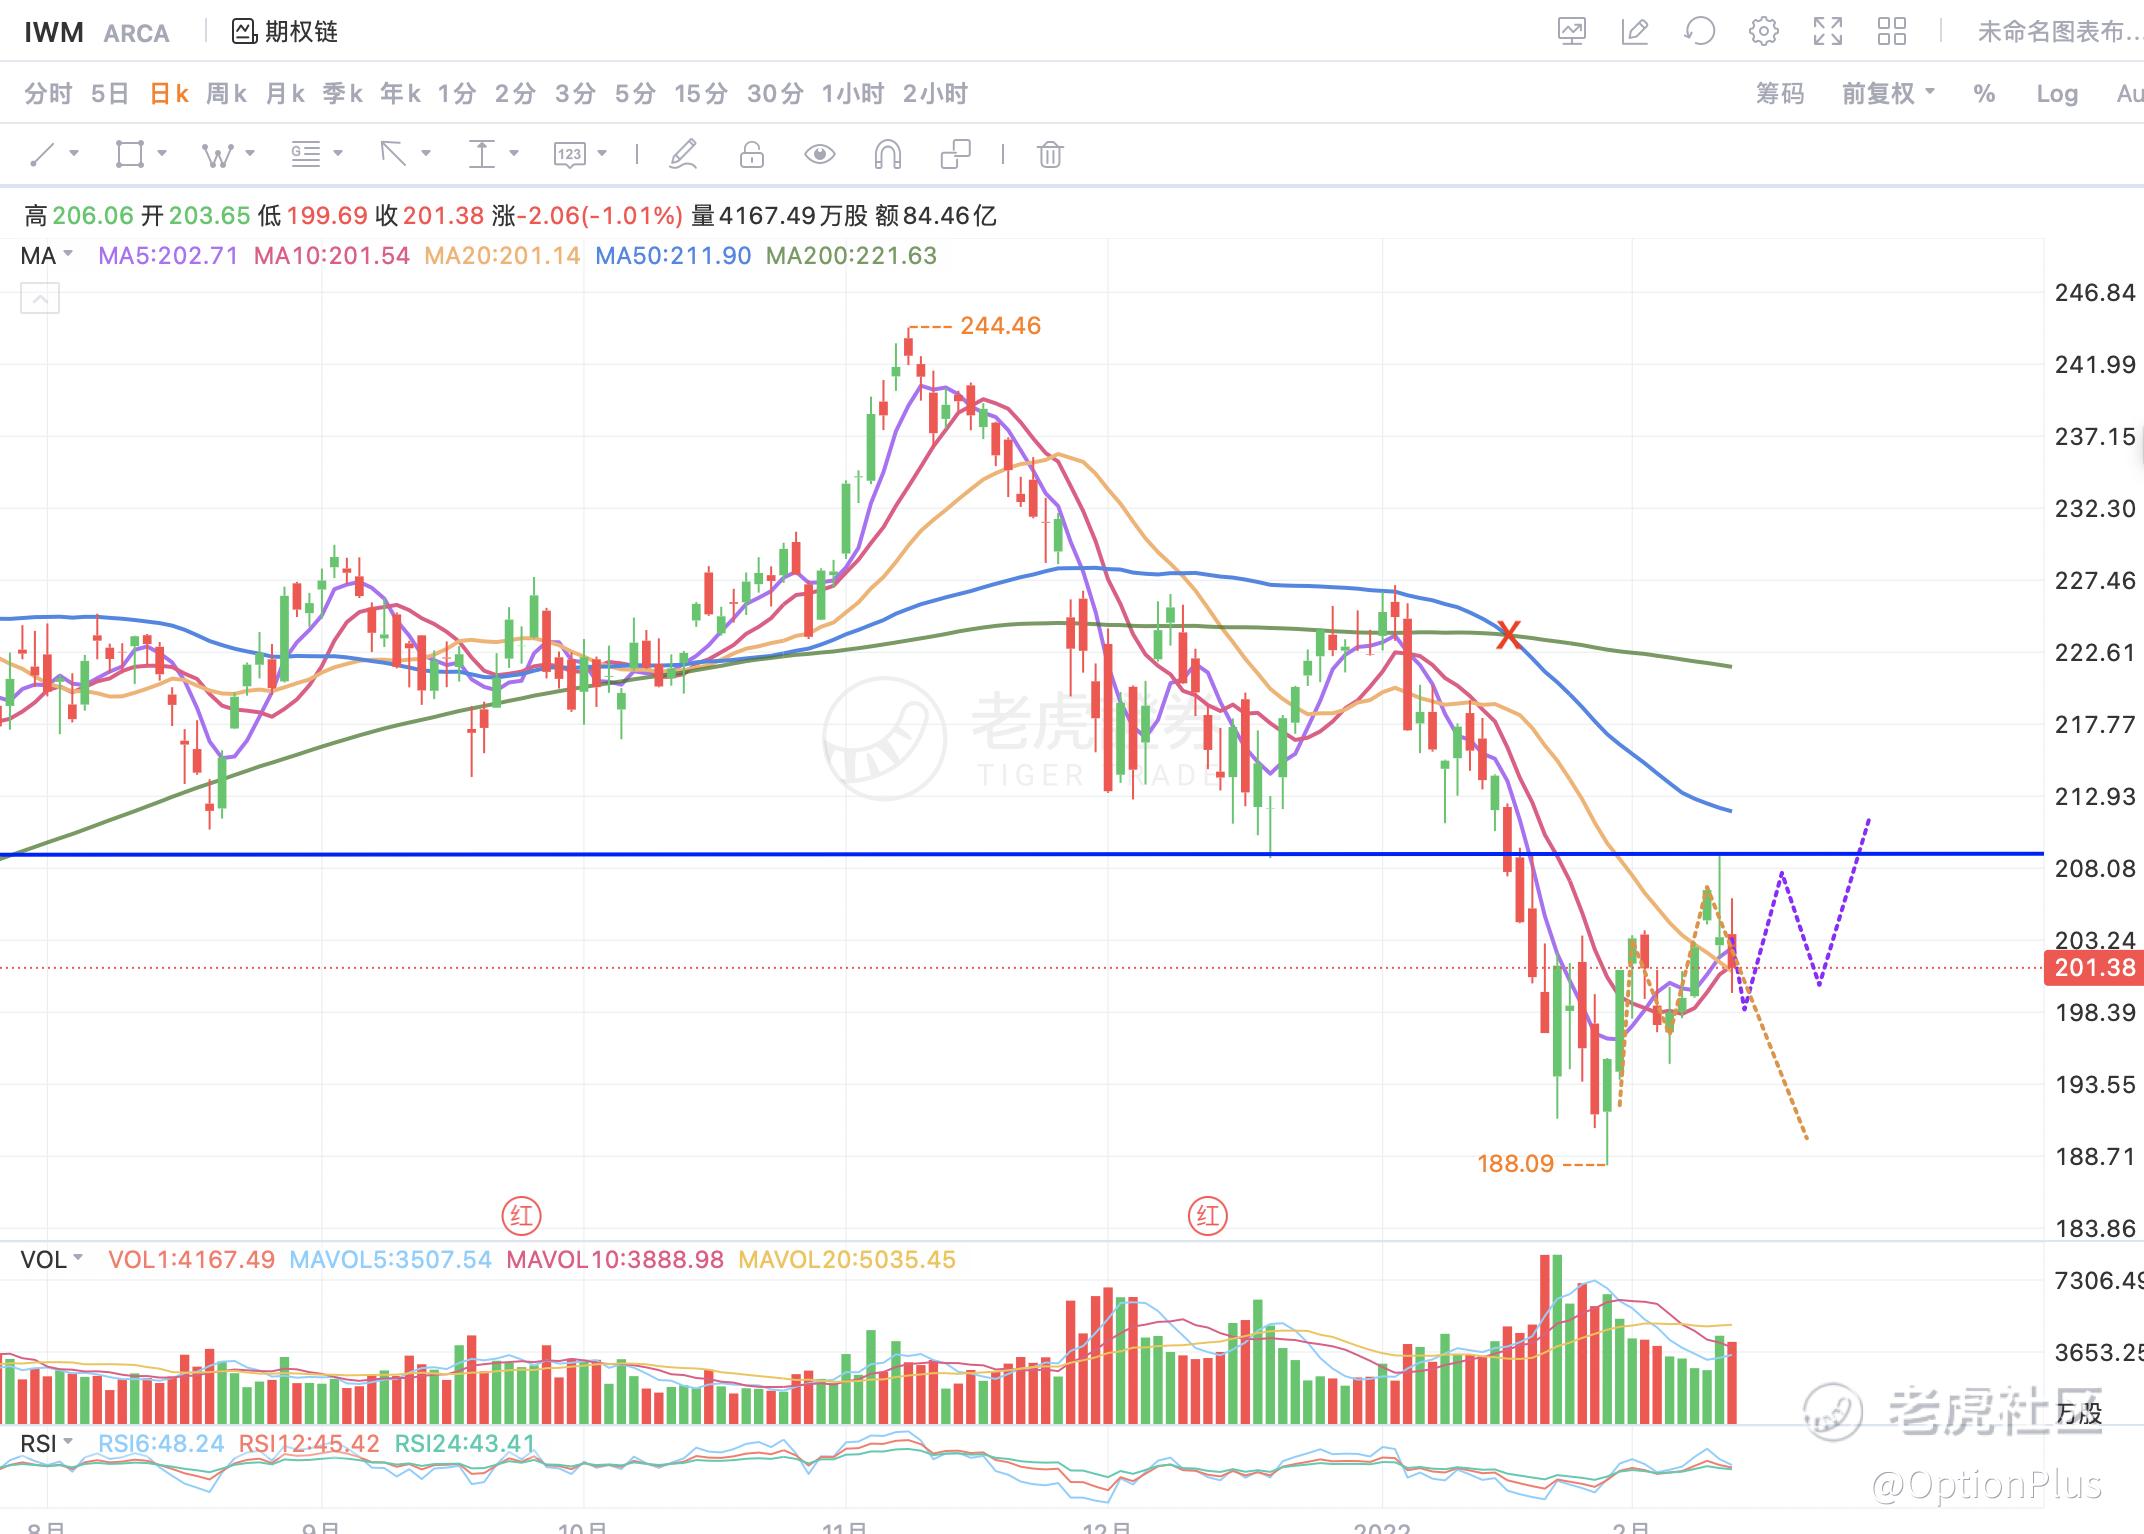Select the 15分 timeframe tab
2144x1534 pixels.
coord(700,94)
